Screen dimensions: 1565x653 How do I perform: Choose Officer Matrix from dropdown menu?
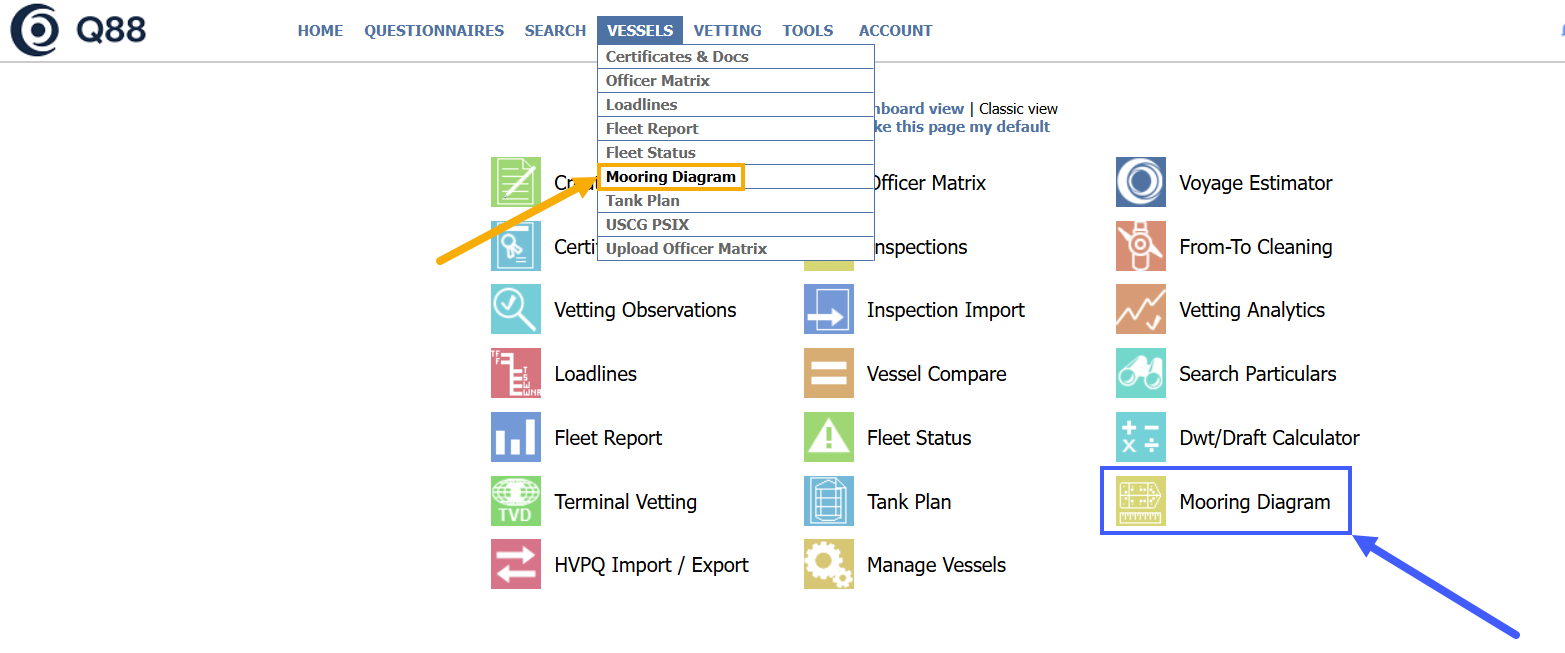658,81
